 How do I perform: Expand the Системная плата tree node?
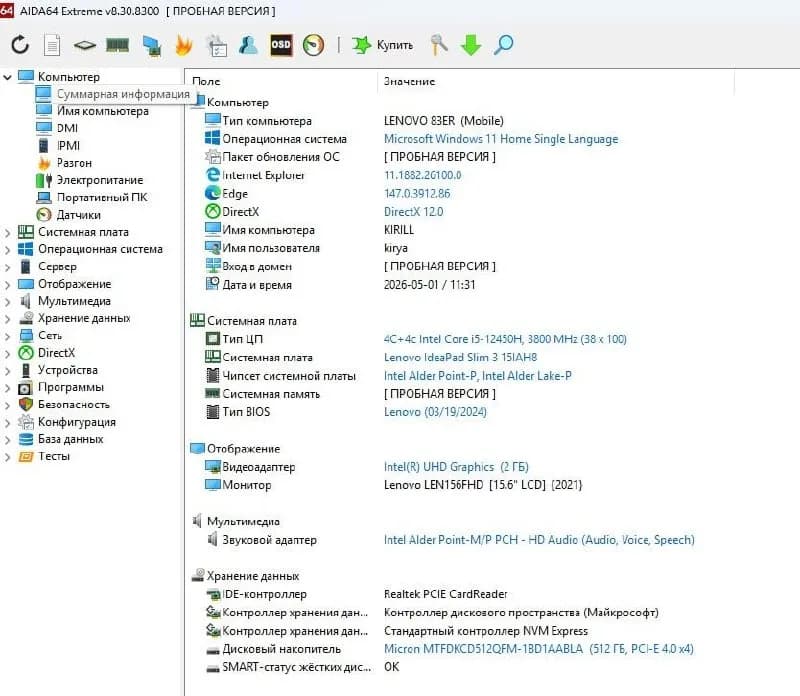click(x=7, y=233)
